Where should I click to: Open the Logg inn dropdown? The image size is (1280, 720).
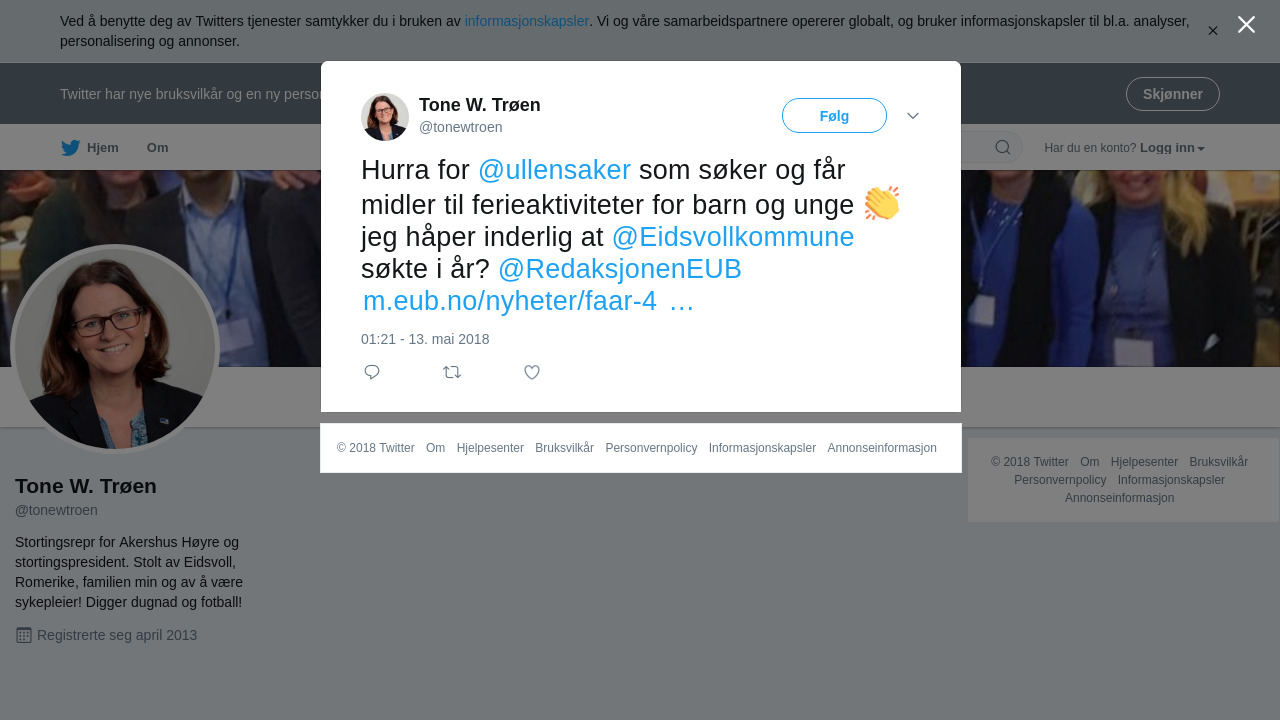[1172, 148]
